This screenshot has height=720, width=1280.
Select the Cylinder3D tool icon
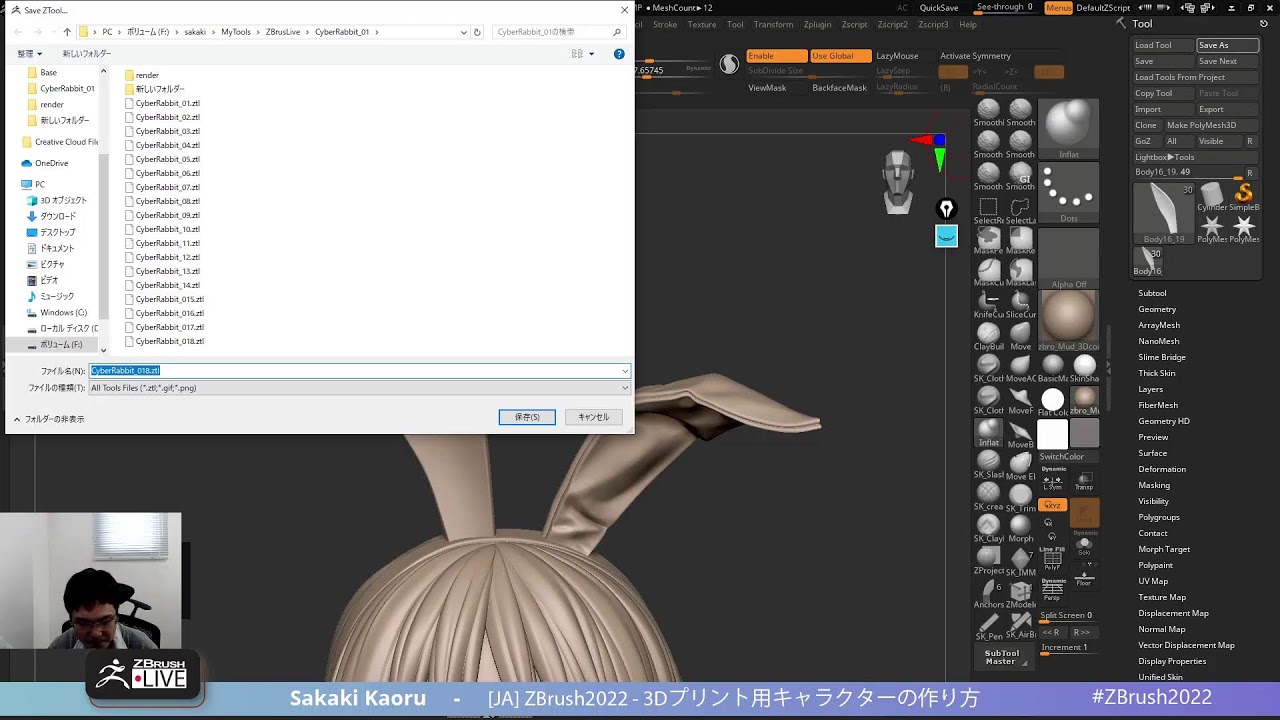point(1212,195)
